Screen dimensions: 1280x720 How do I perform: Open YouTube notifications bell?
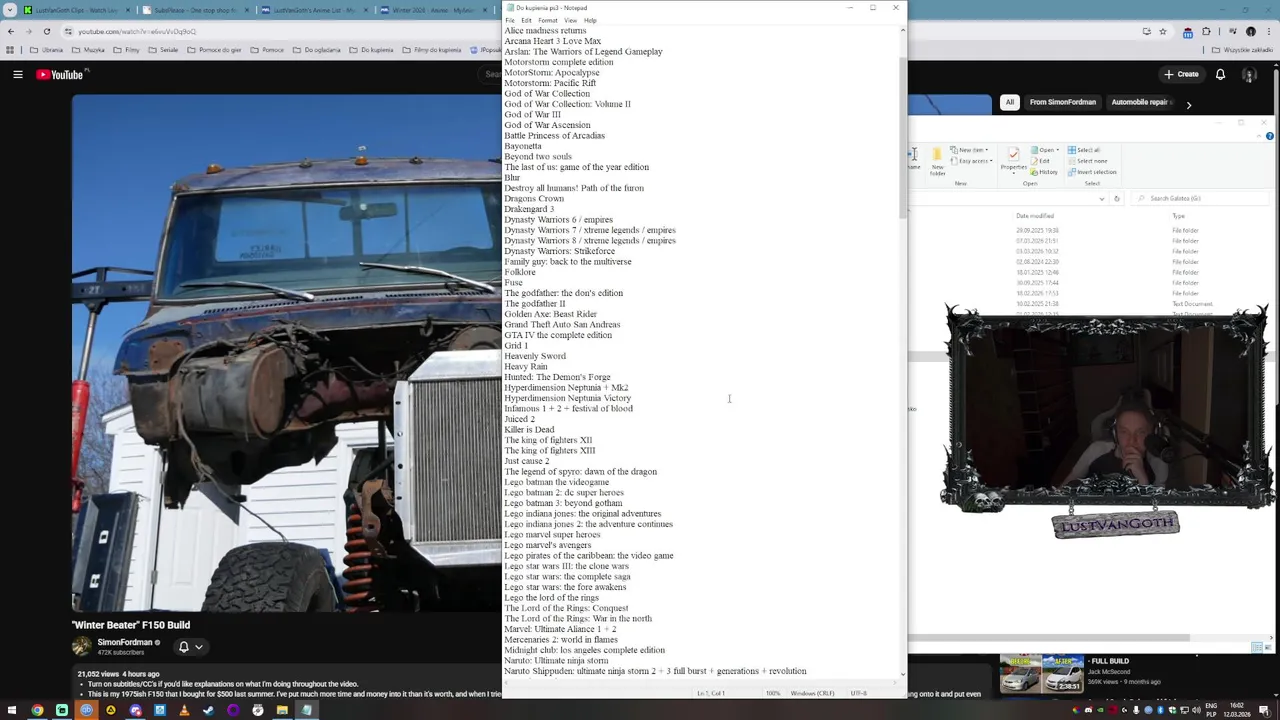[1220, 74]
